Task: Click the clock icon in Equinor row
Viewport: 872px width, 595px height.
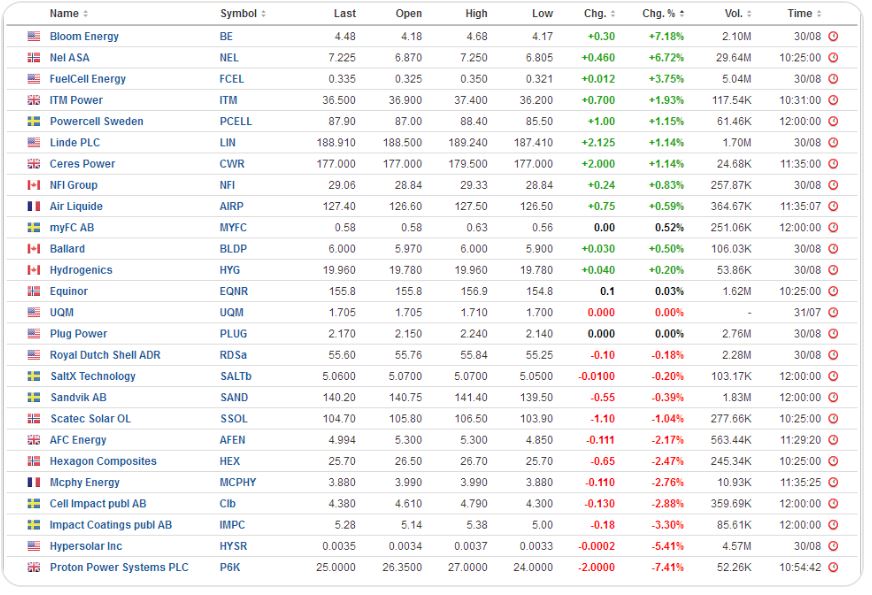Action: (x=833, y=292)
